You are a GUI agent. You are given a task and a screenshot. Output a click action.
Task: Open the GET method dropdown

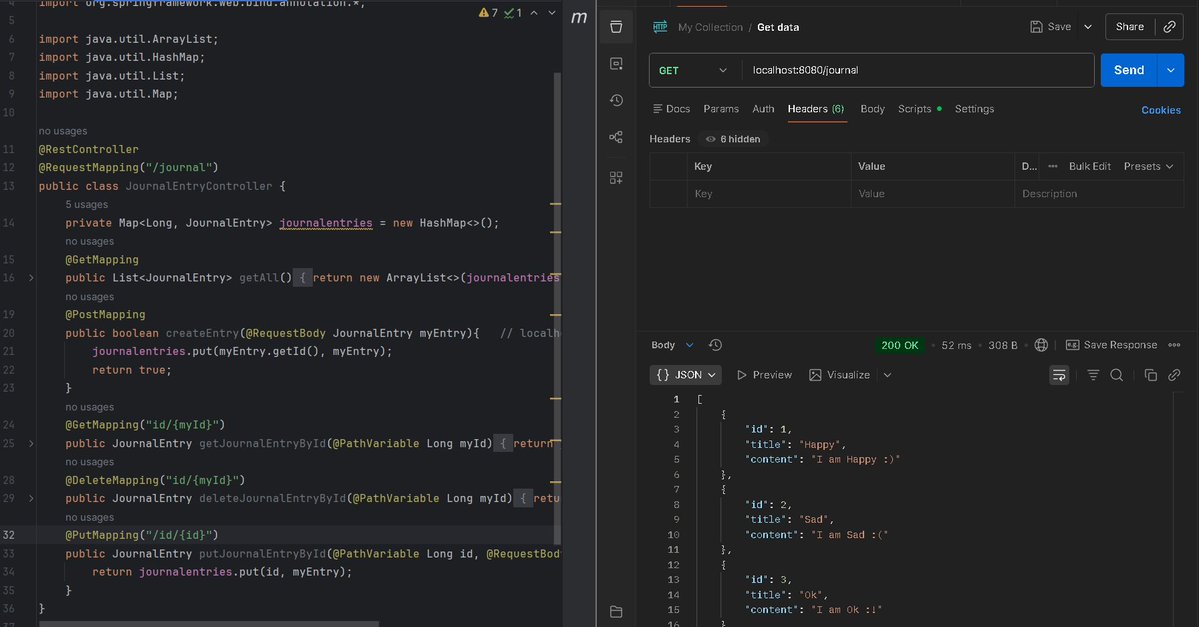[x=694, y=70]
